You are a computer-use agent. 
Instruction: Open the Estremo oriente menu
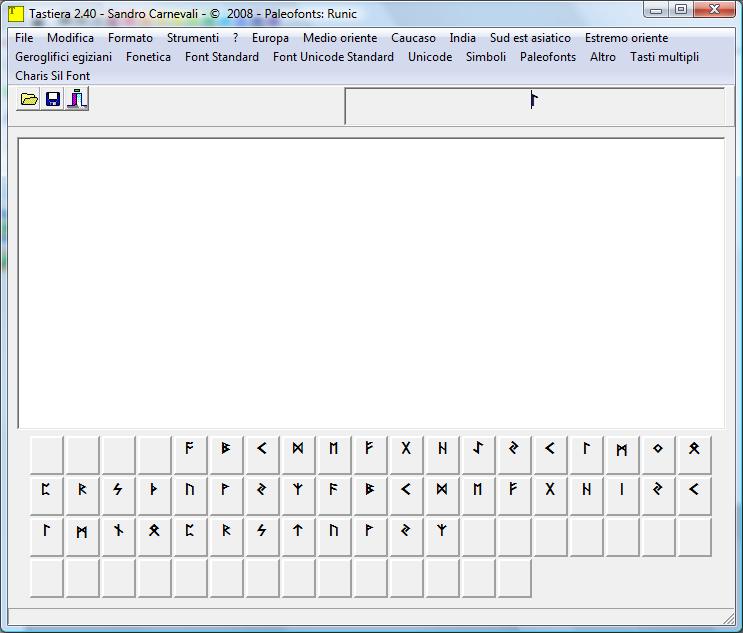(626, 38)
